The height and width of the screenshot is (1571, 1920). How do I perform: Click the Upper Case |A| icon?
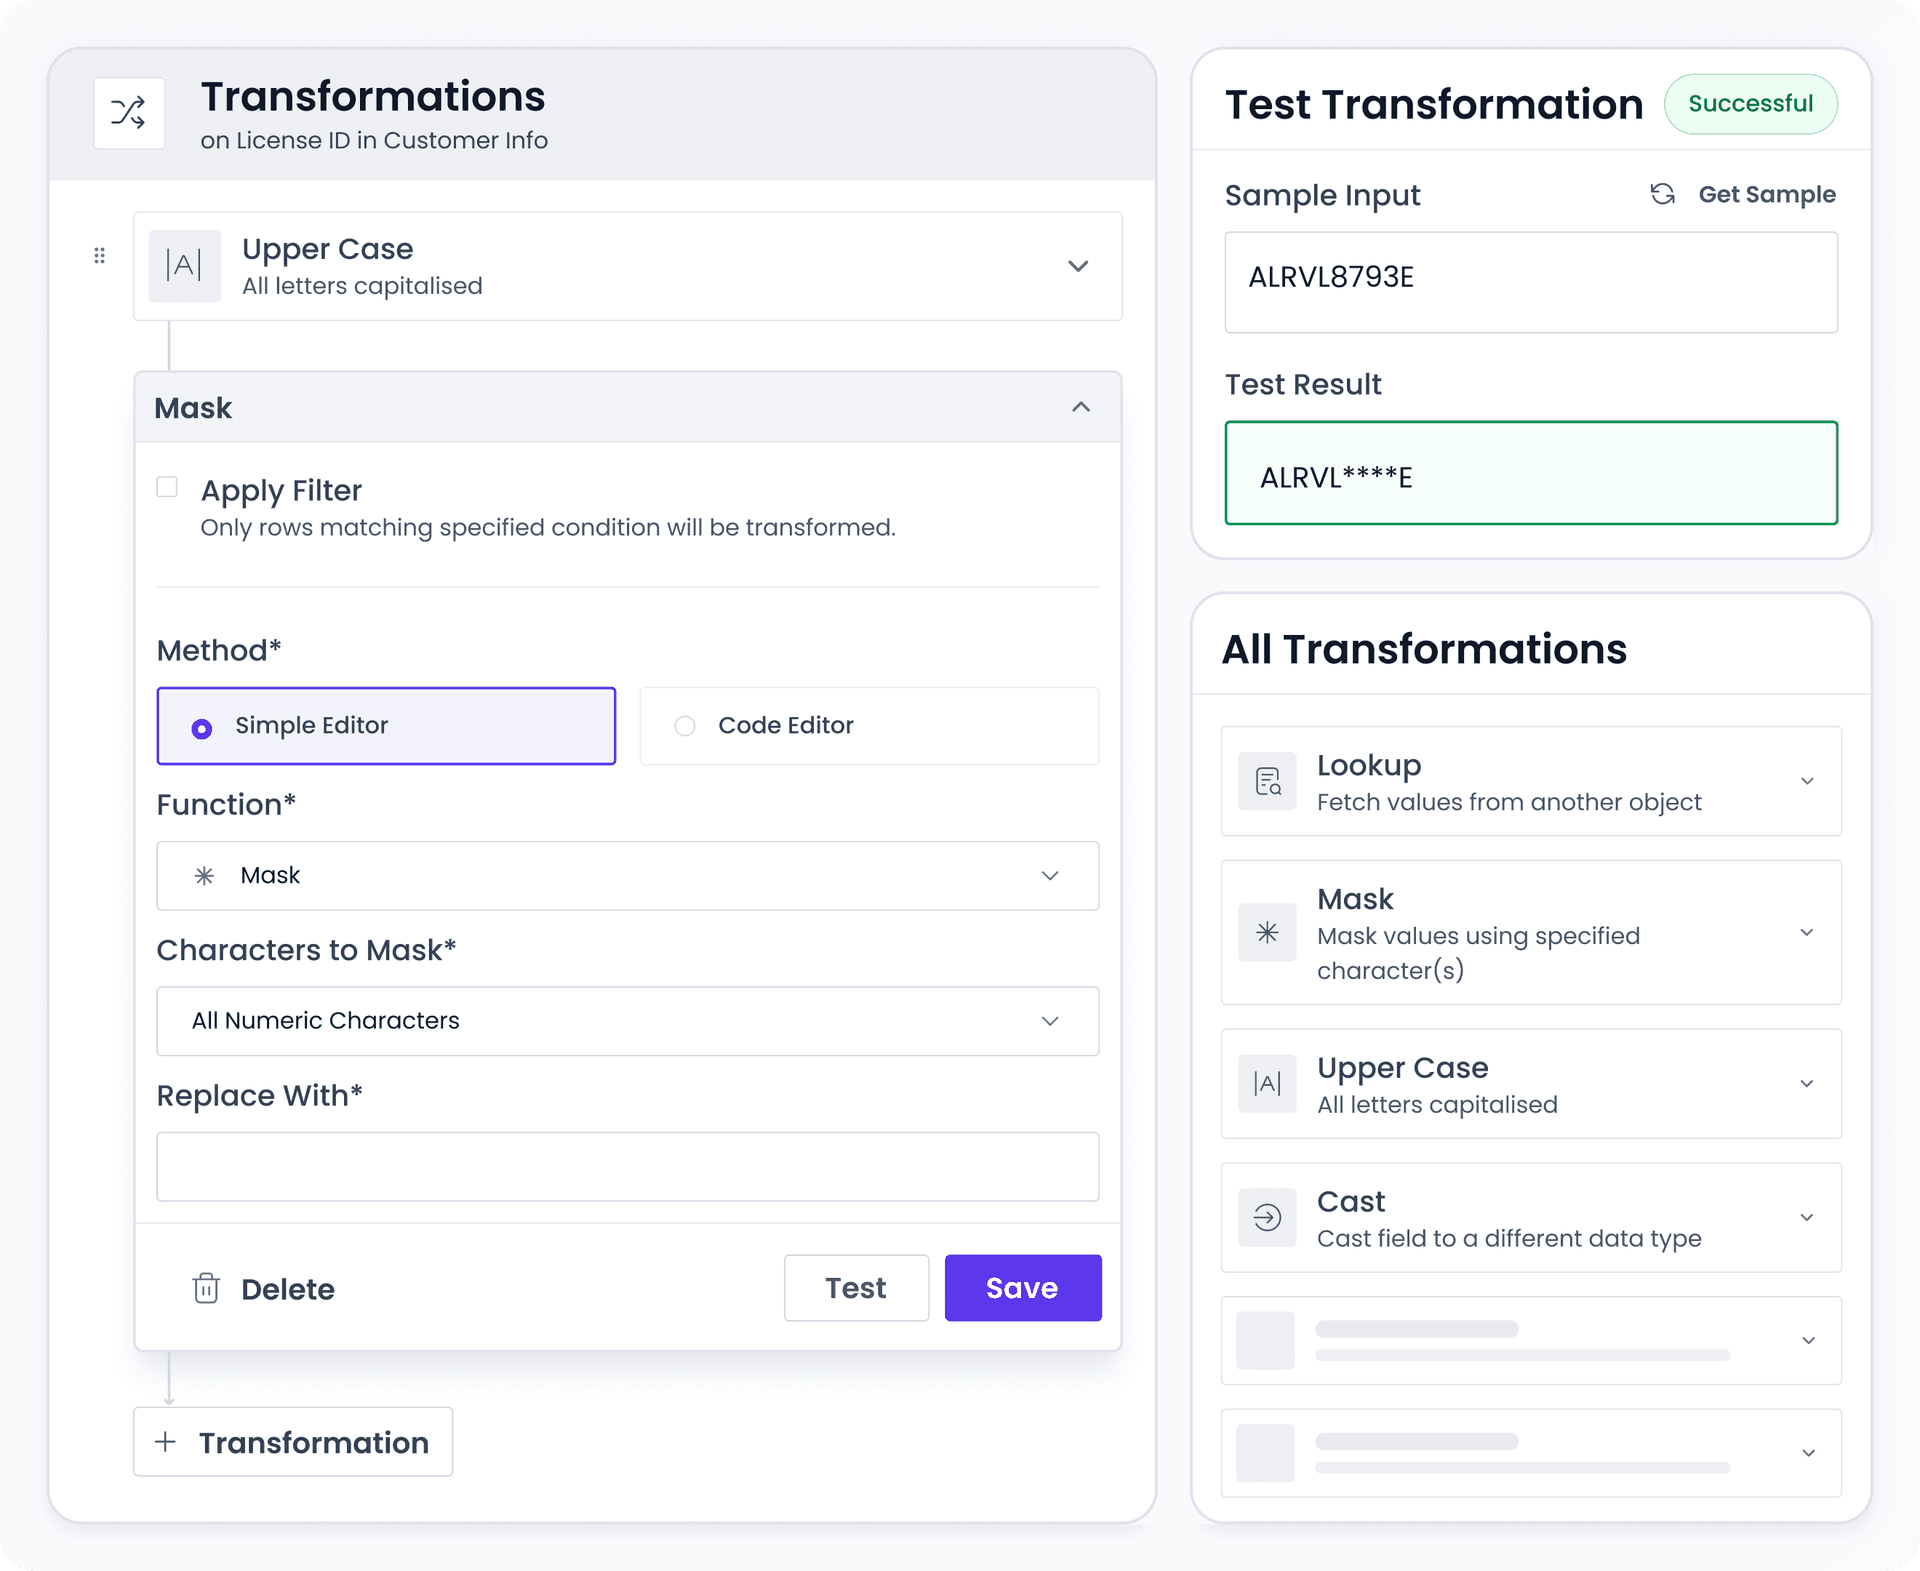[184, 265]
